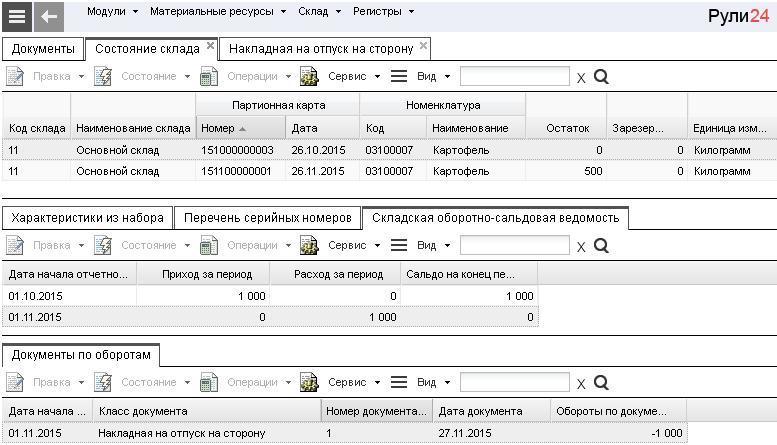Close the Состояние склада tab
The image size is (777, 445).
coord(210,46)
